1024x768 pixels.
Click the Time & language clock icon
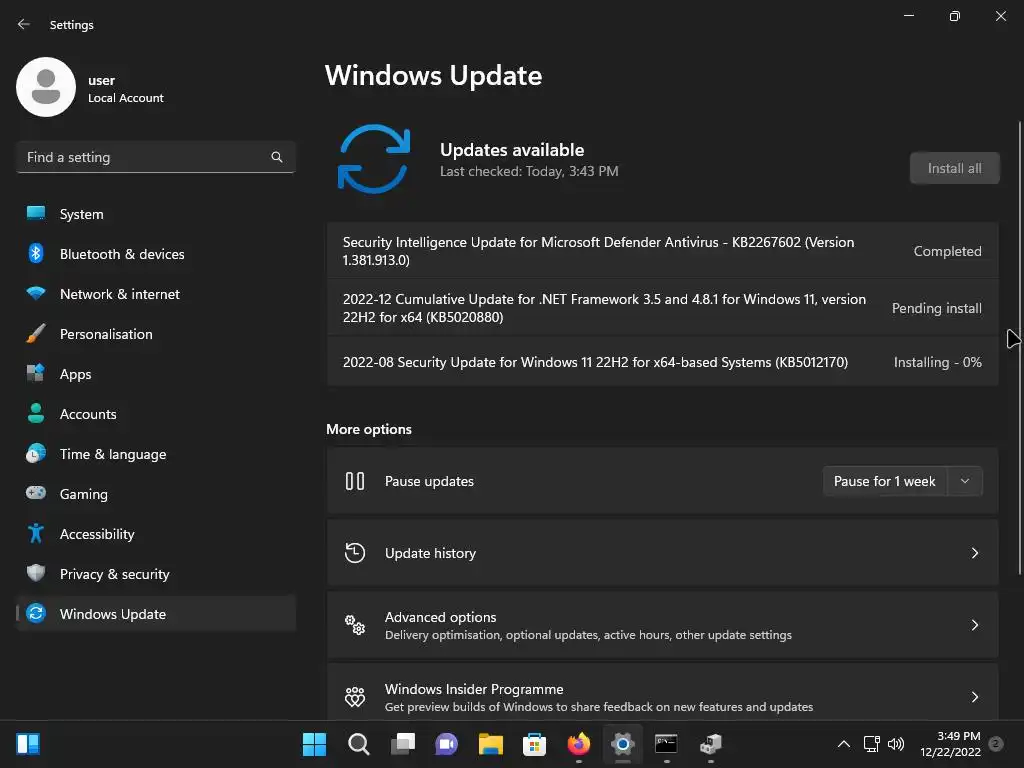[36, 454]
